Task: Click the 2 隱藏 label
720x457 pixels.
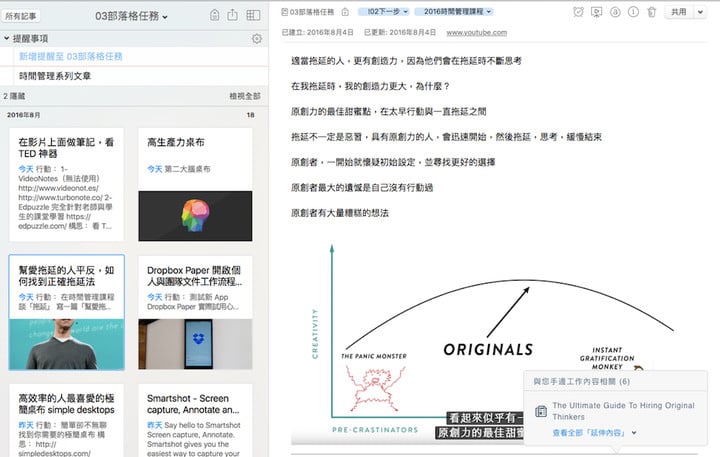Action: point(14,96)
